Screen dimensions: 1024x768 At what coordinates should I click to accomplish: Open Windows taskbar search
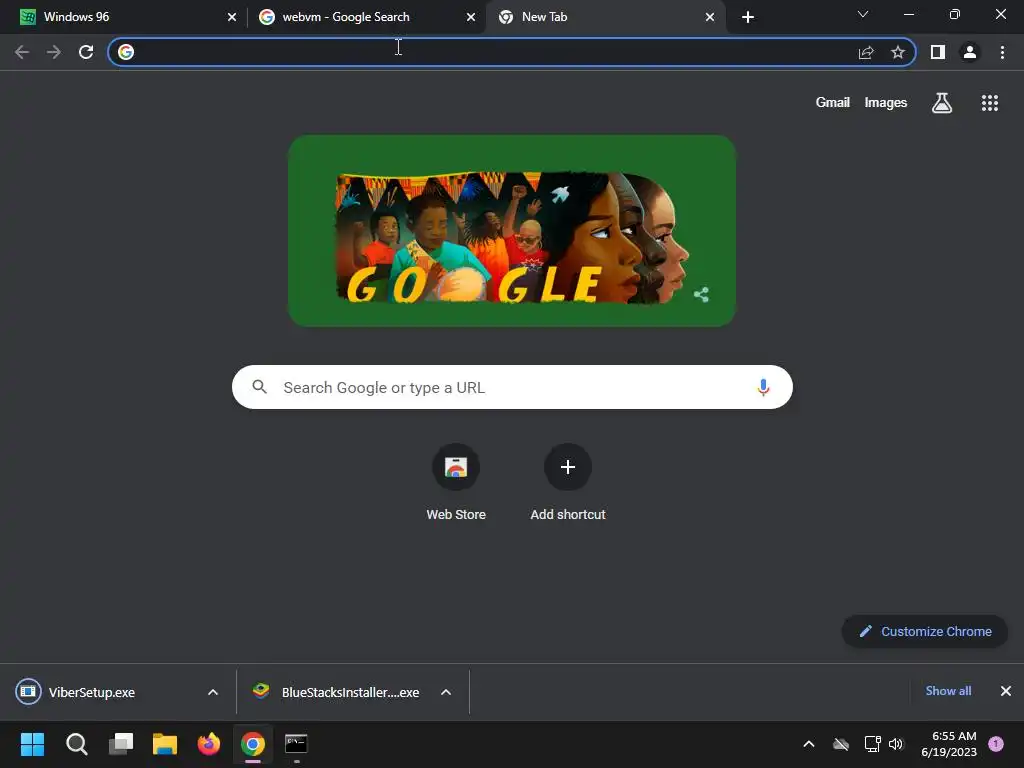click(77, 744)
